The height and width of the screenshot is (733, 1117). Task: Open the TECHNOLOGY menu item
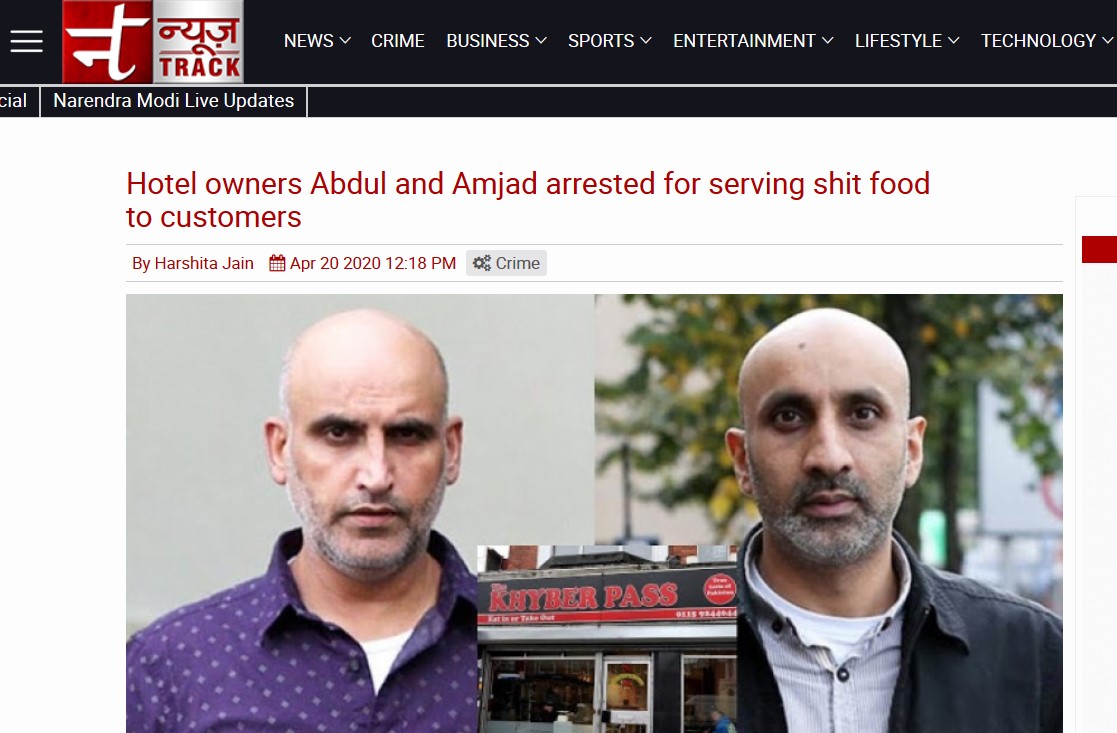pos(1038,41)
